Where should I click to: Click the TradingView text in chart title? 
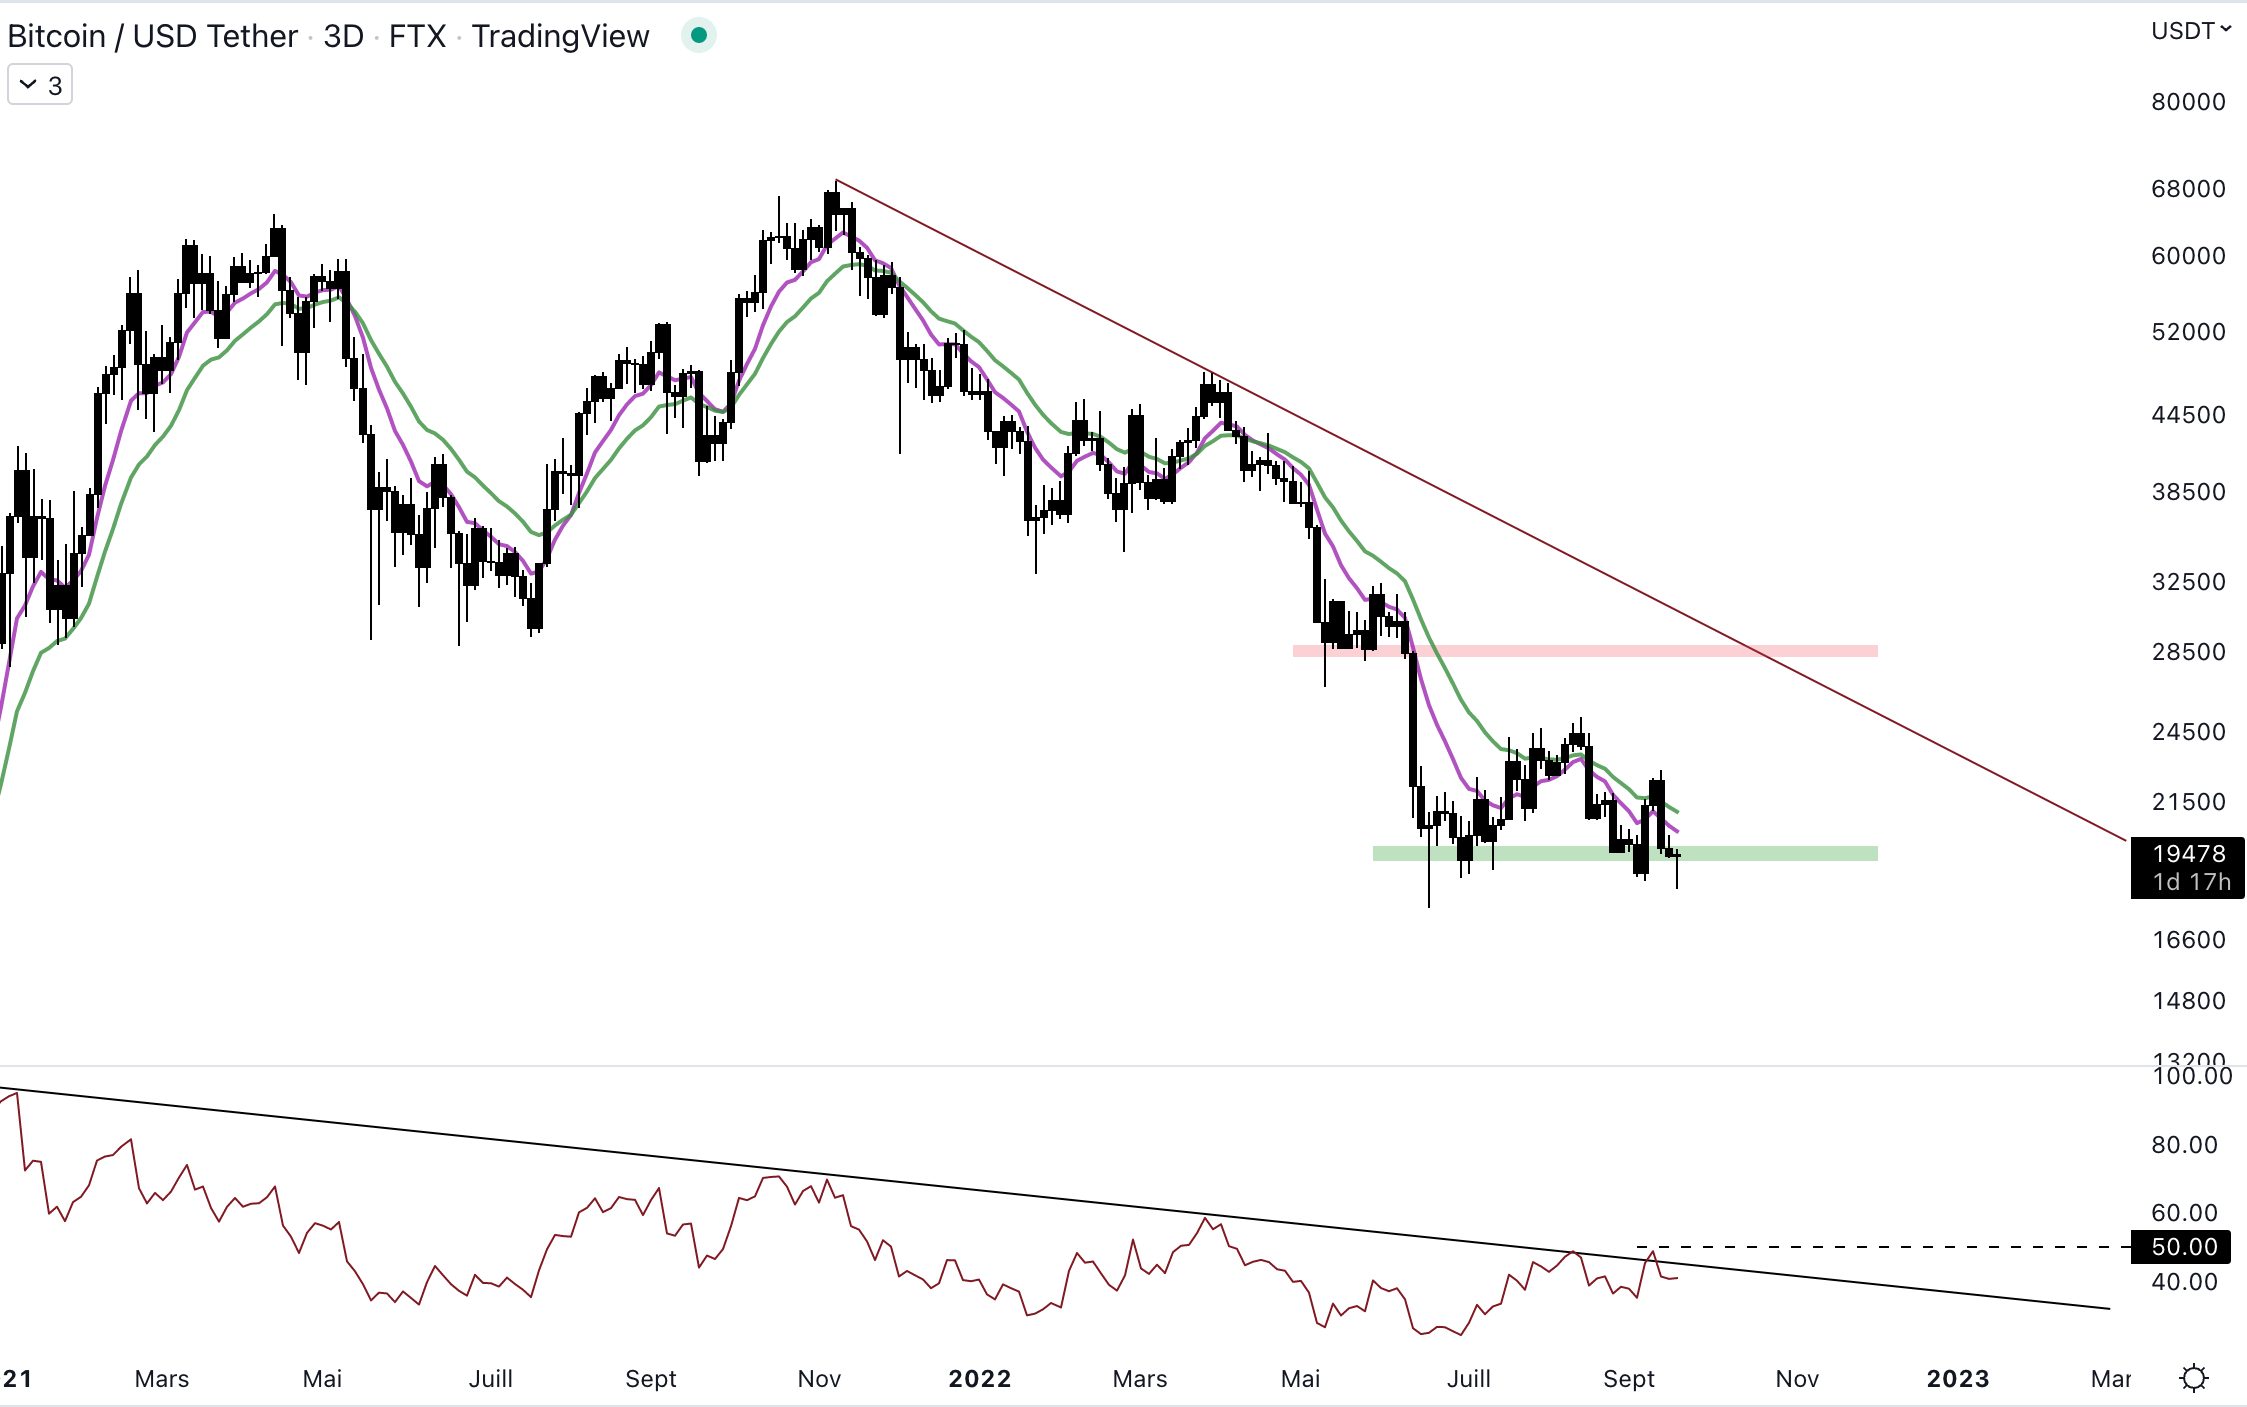pos(560,36)
